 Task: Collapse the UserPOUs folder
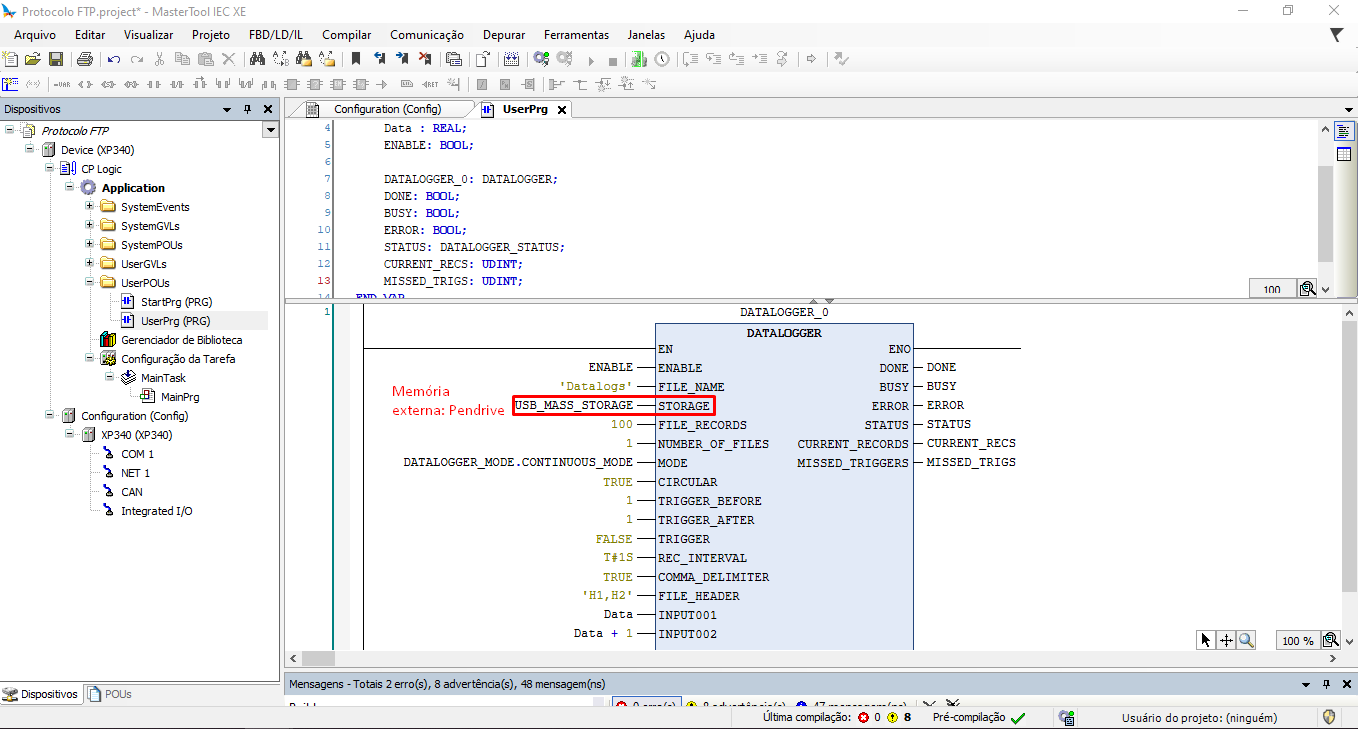89,283
